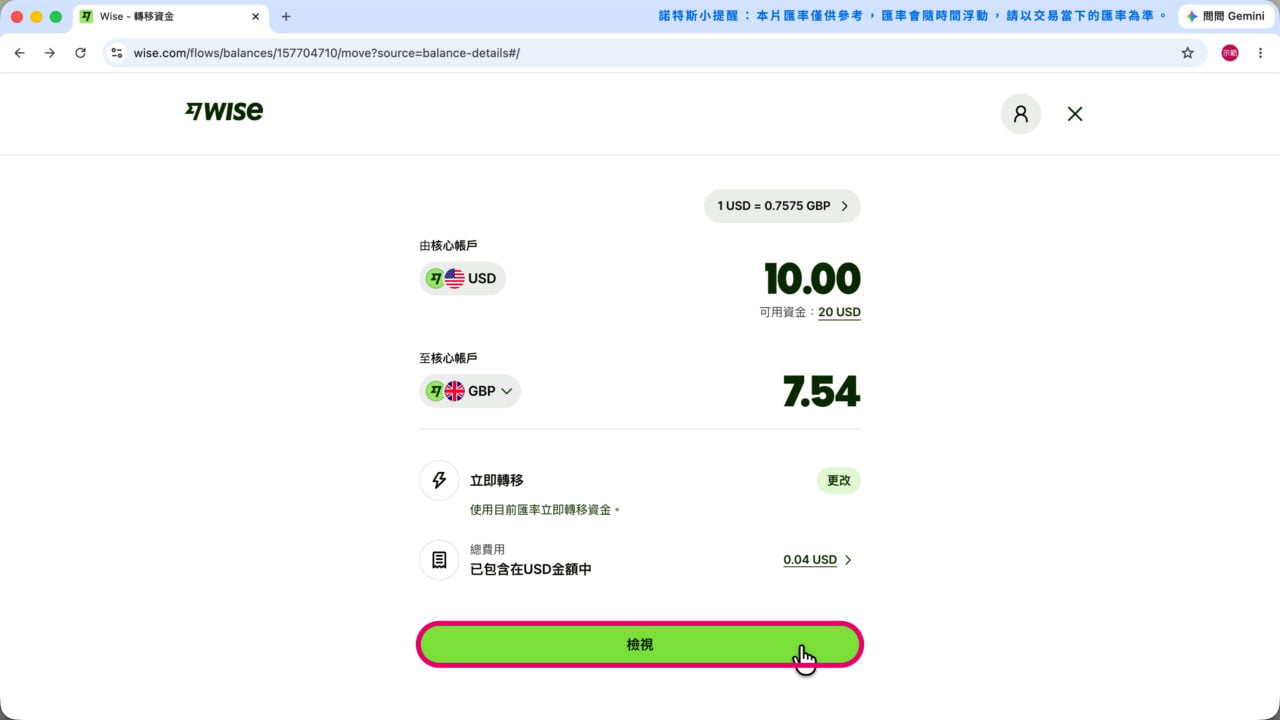The image size is (1280, 720).
Task: Click the 7.54 target amount field
Action: click(x=822, y=392)
